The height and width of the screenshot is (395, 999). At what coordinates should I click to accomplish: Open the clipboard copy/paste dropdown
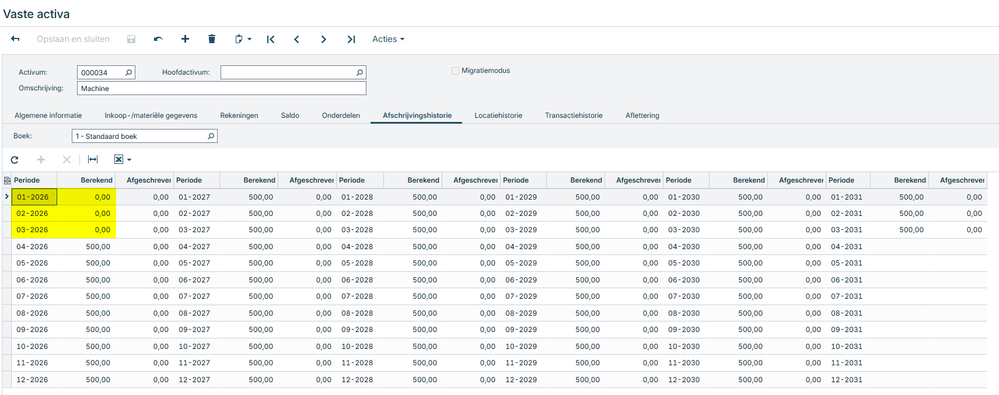point(243,40)
